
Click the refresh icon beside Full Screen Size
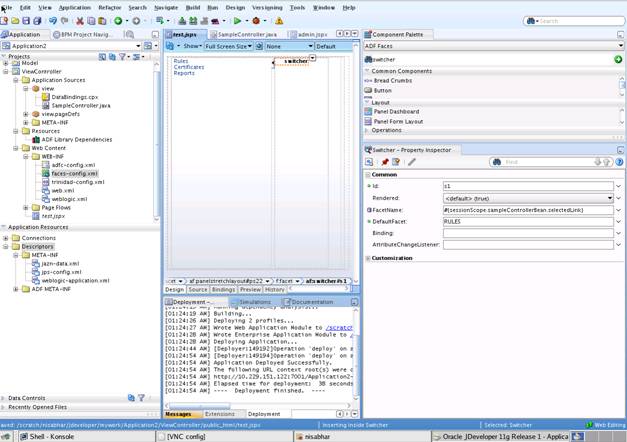point(259,46)
